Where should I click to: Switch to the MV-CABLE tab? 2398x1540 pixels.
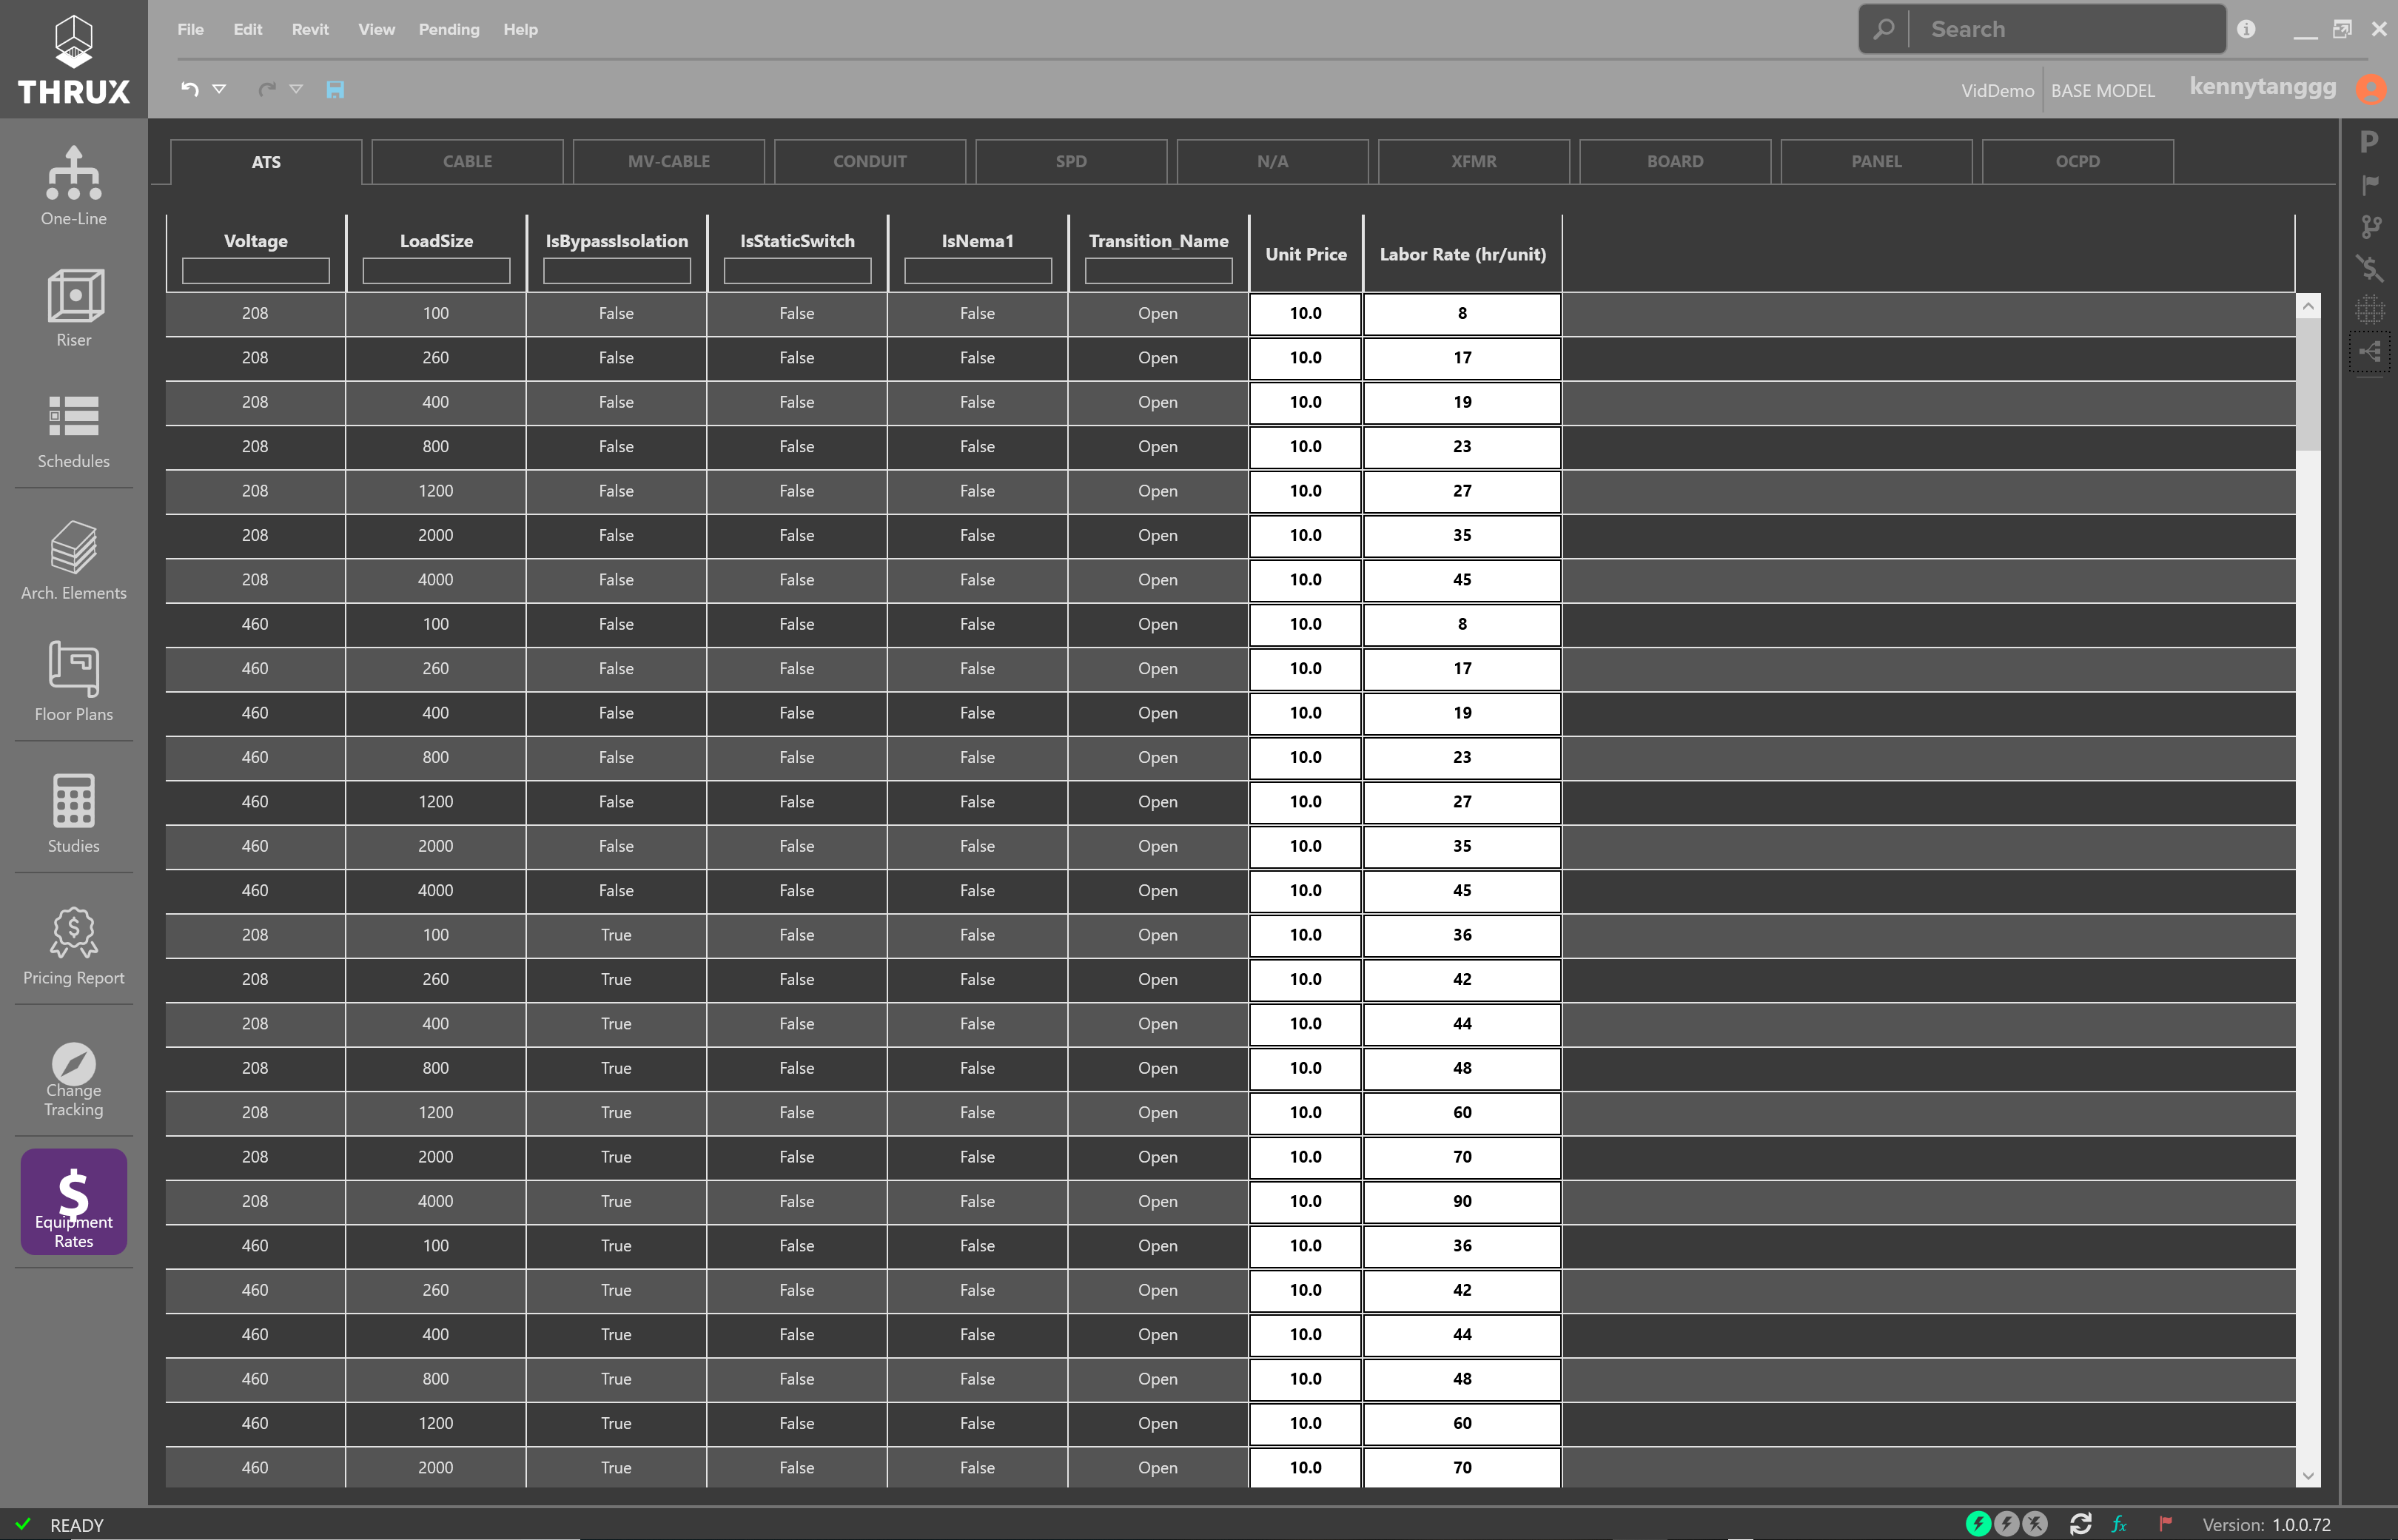(668, 161)
